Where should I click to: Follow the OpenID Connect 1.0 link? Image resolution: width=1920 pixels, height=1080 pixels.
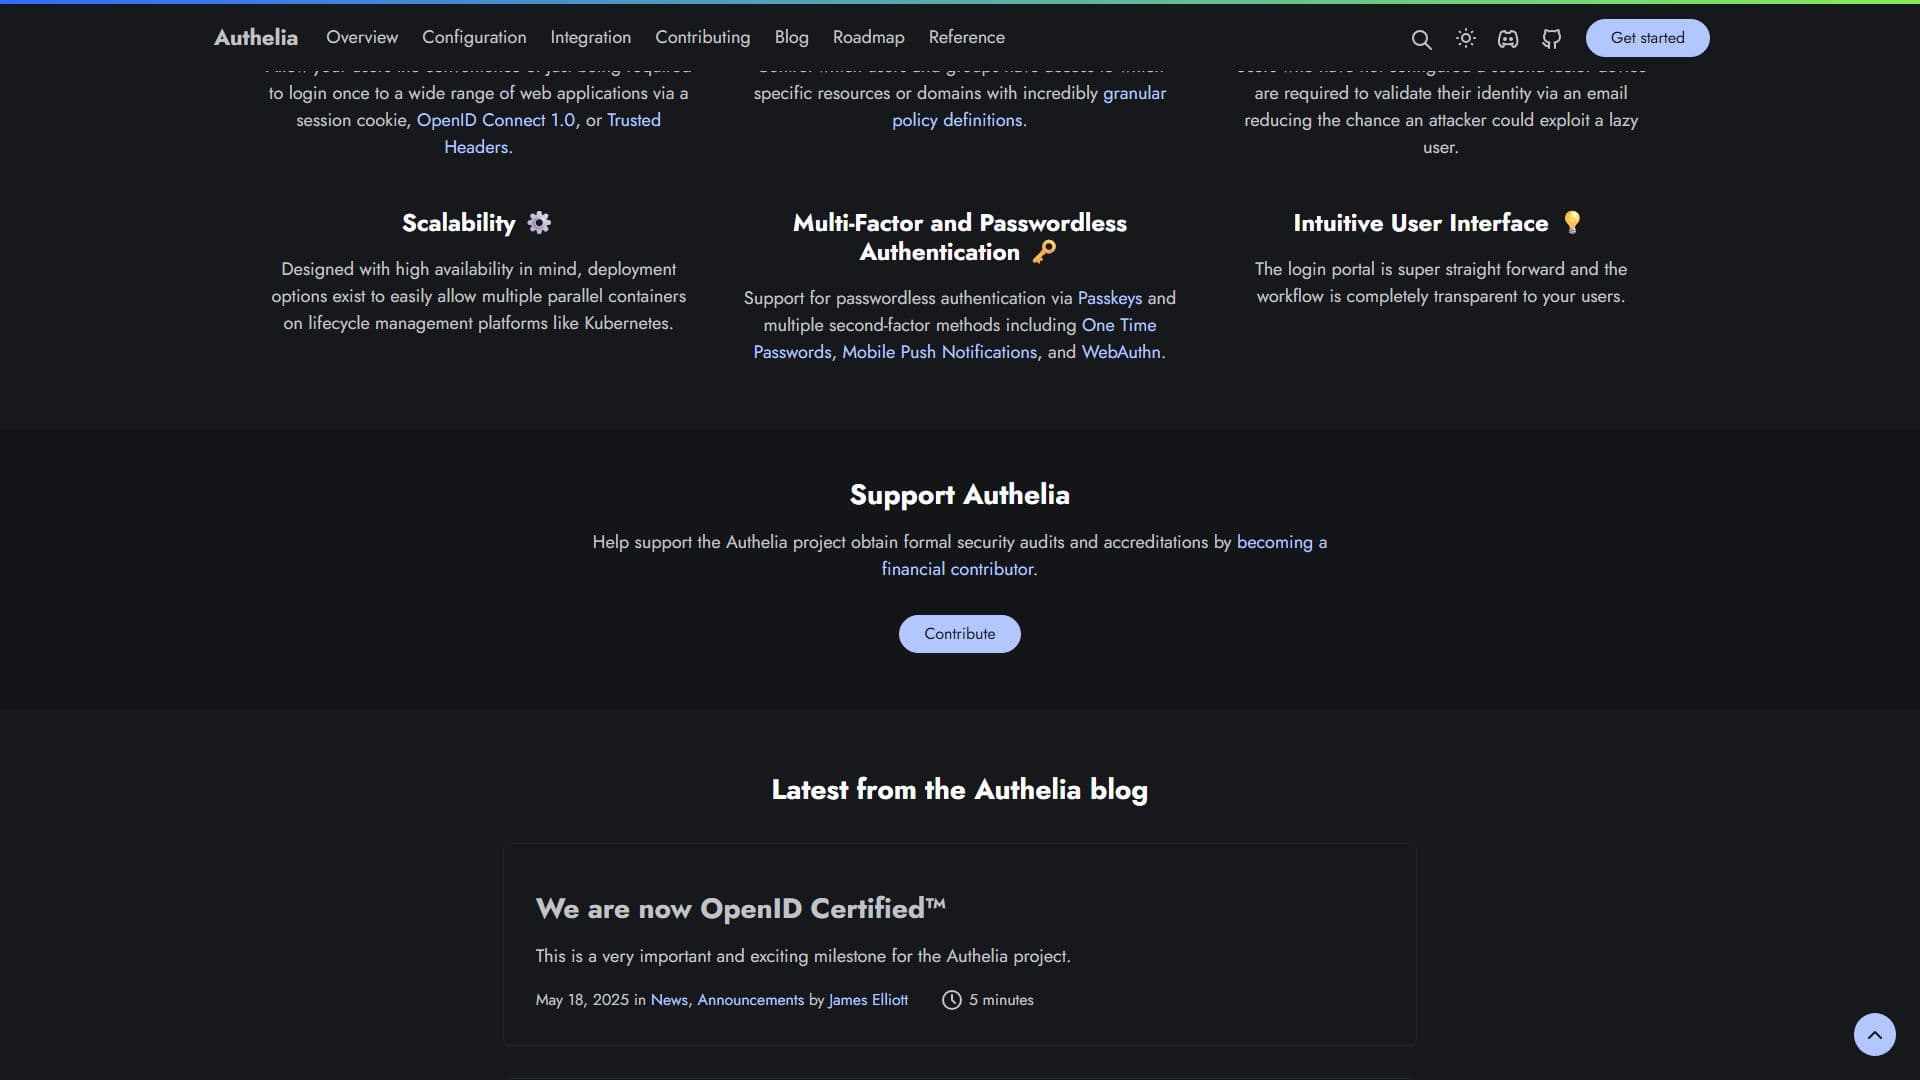click(x=496, y=120)
